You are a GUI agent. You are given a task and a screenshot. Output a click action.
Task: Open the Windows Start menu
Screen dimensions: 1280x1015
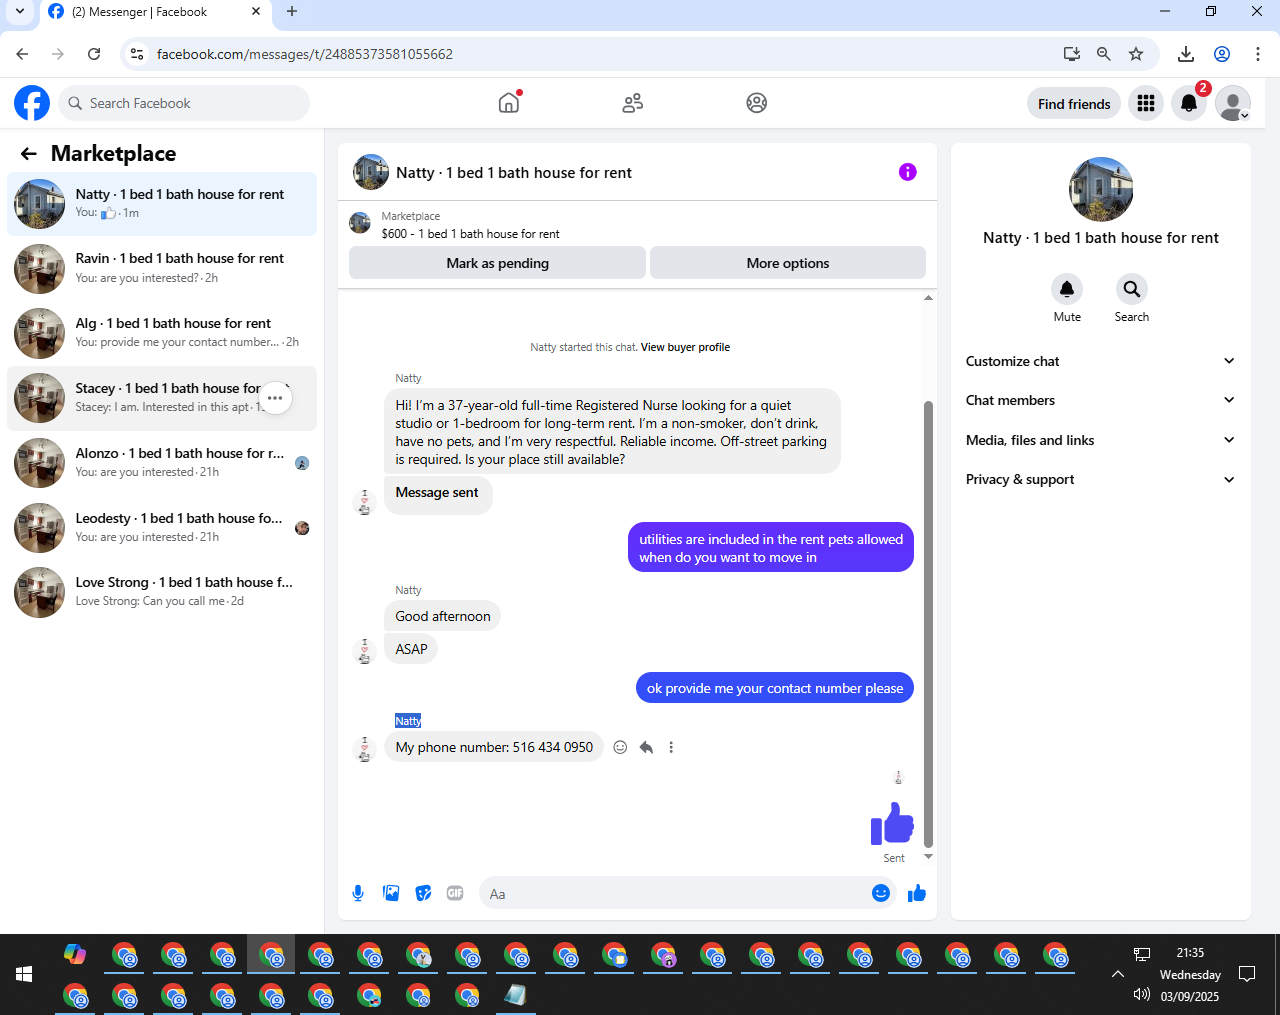click(x=24, y=974)
